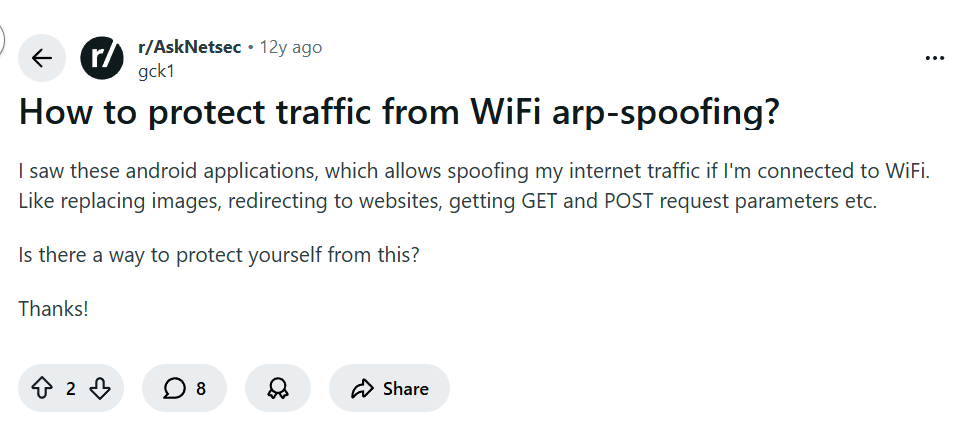Click the speech bubble comments icon
The height and width of the screenshot is (428, 970).
(174, 389)
